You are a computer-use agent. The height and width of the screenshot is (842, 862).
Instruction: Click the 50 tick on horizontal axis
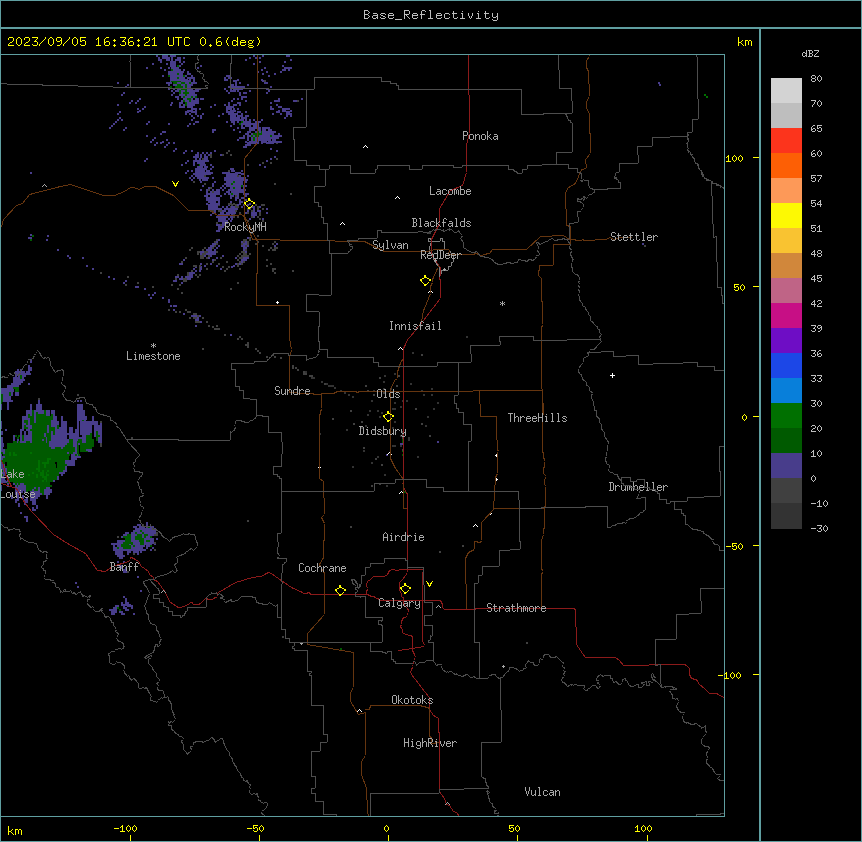pyautogui.click(x=514, y=828)
